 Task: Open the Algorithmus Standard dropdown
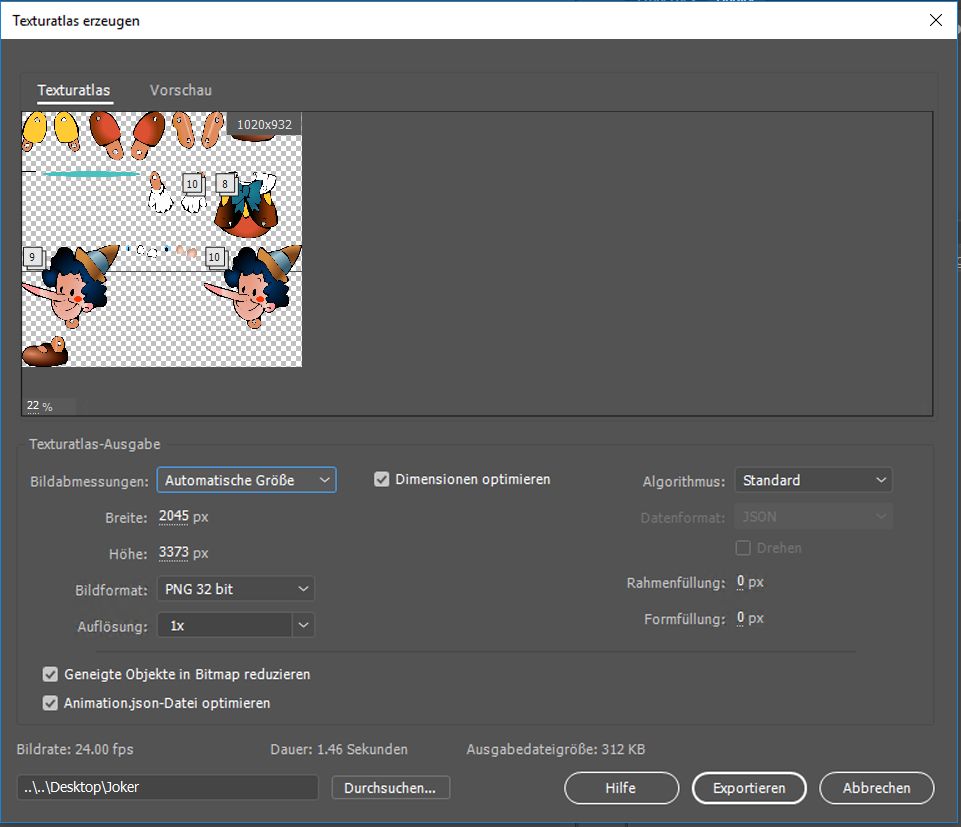(x=813, y=480)
